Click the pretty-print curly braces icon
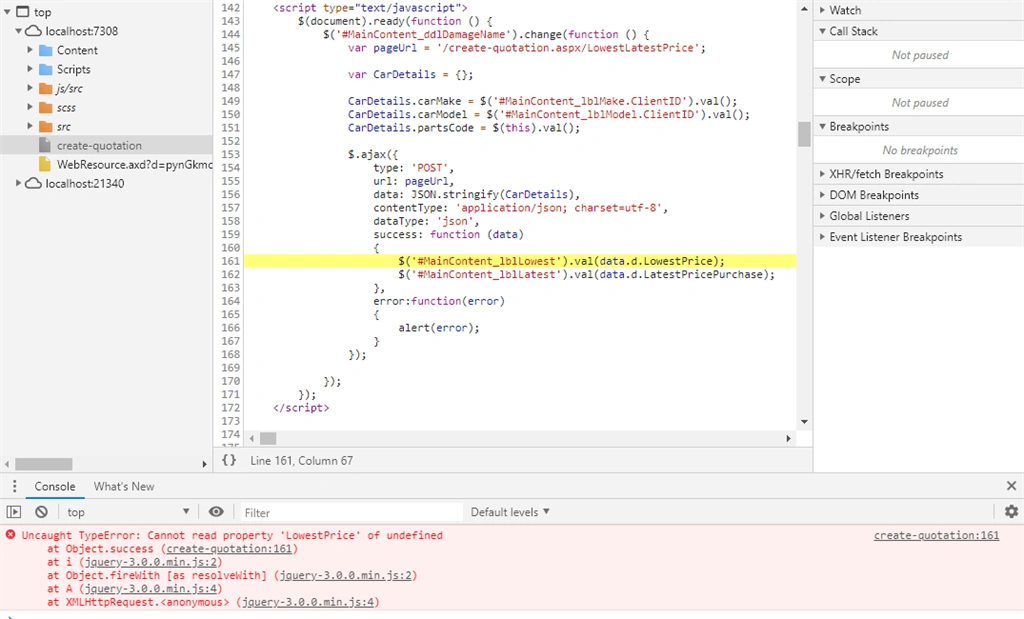Viewport: 1024px width, 619px height. [x=229, y=460]
